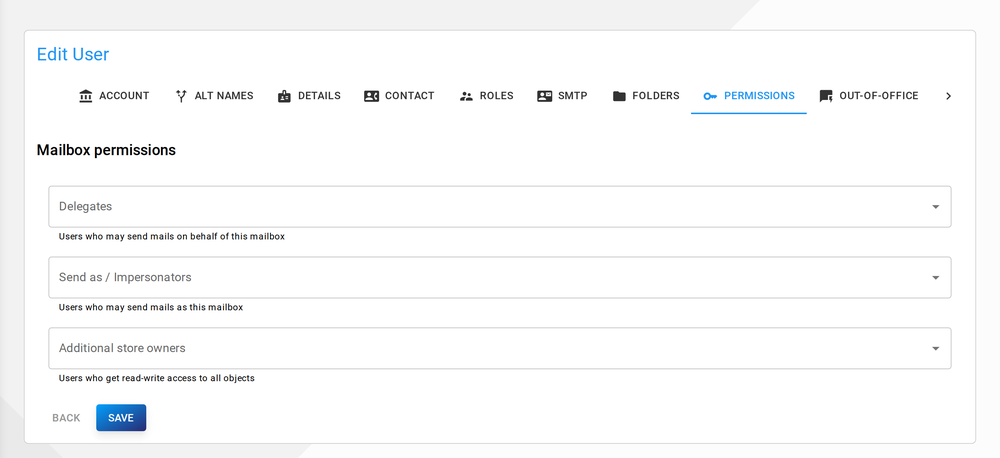Open the Out-of-Office tab

point(869,96)
